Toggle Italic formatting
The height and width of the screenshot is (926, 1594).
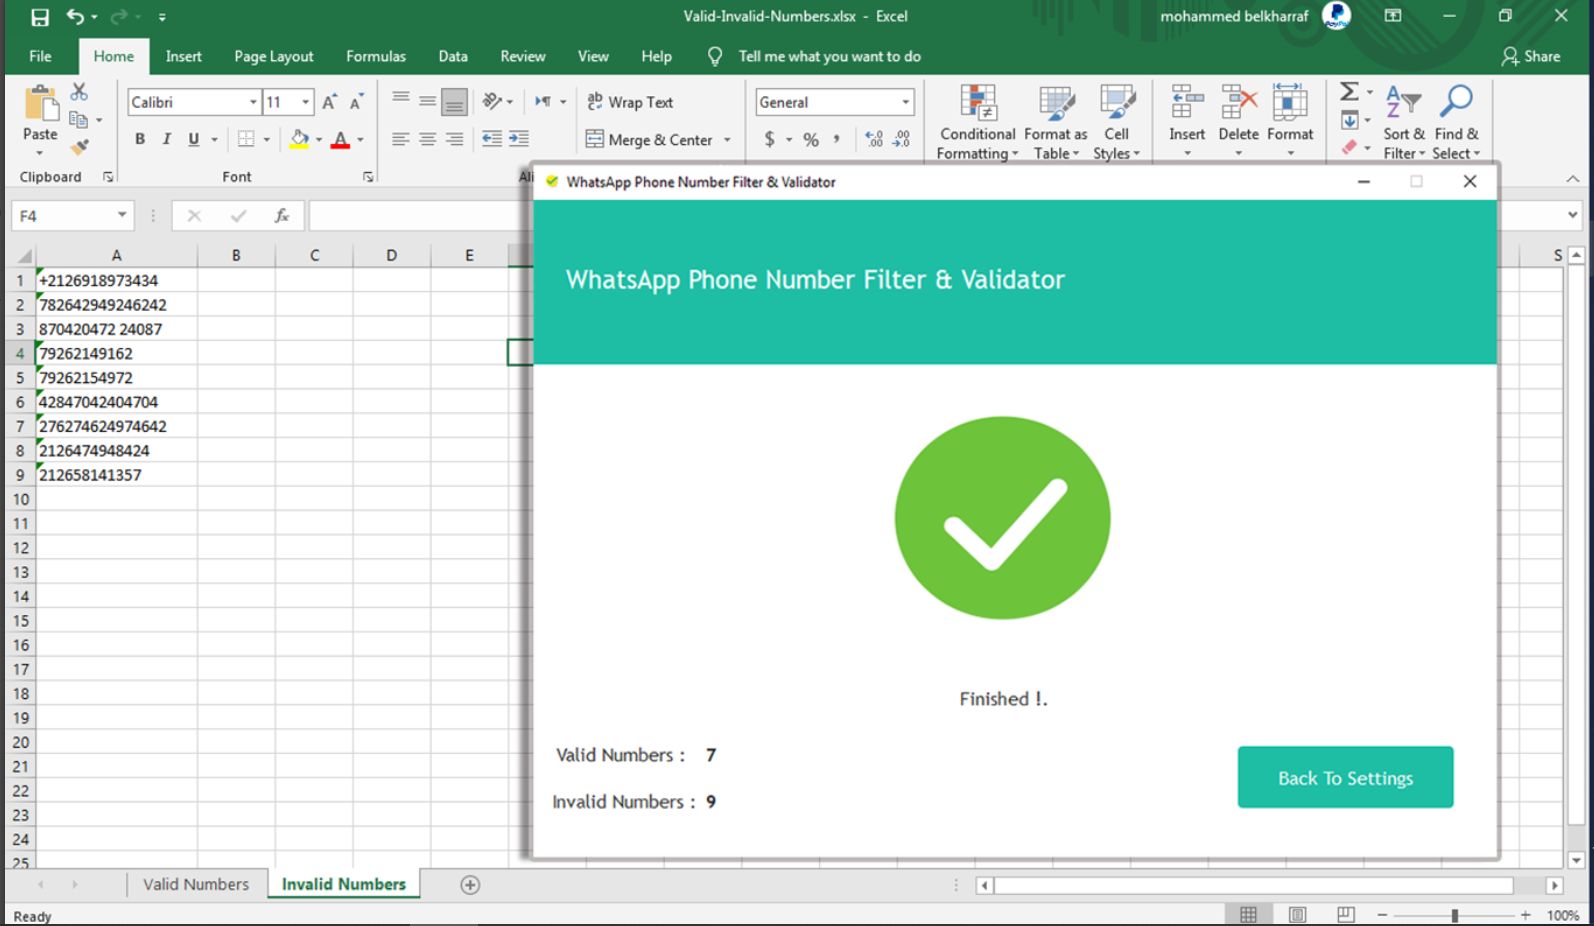click(167, 139)
